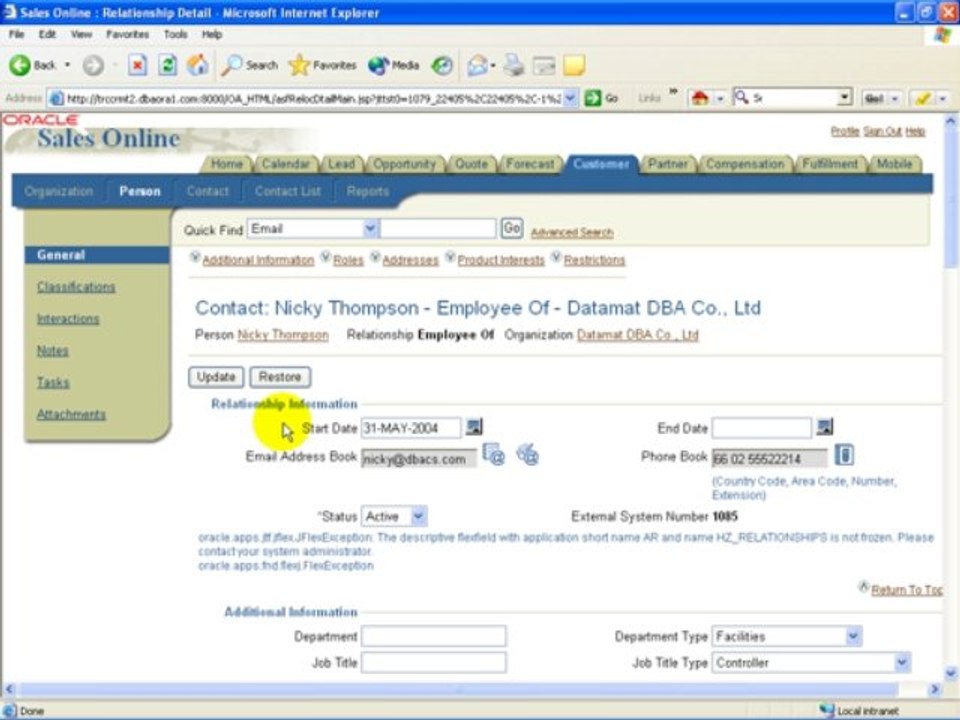Click the Update button
Screen dimensions: 960x720
[216, 377]
